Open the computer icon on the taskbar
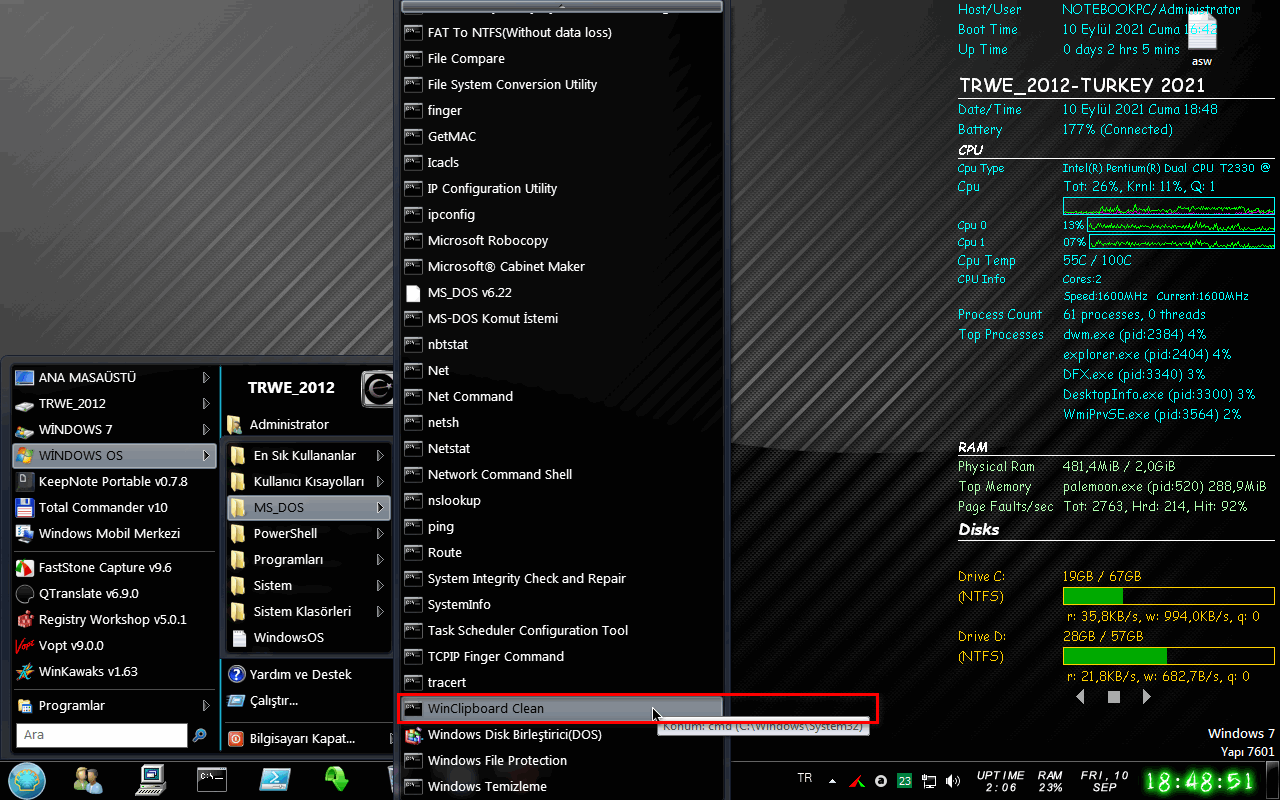1280x800 pixels. (152, 779)
